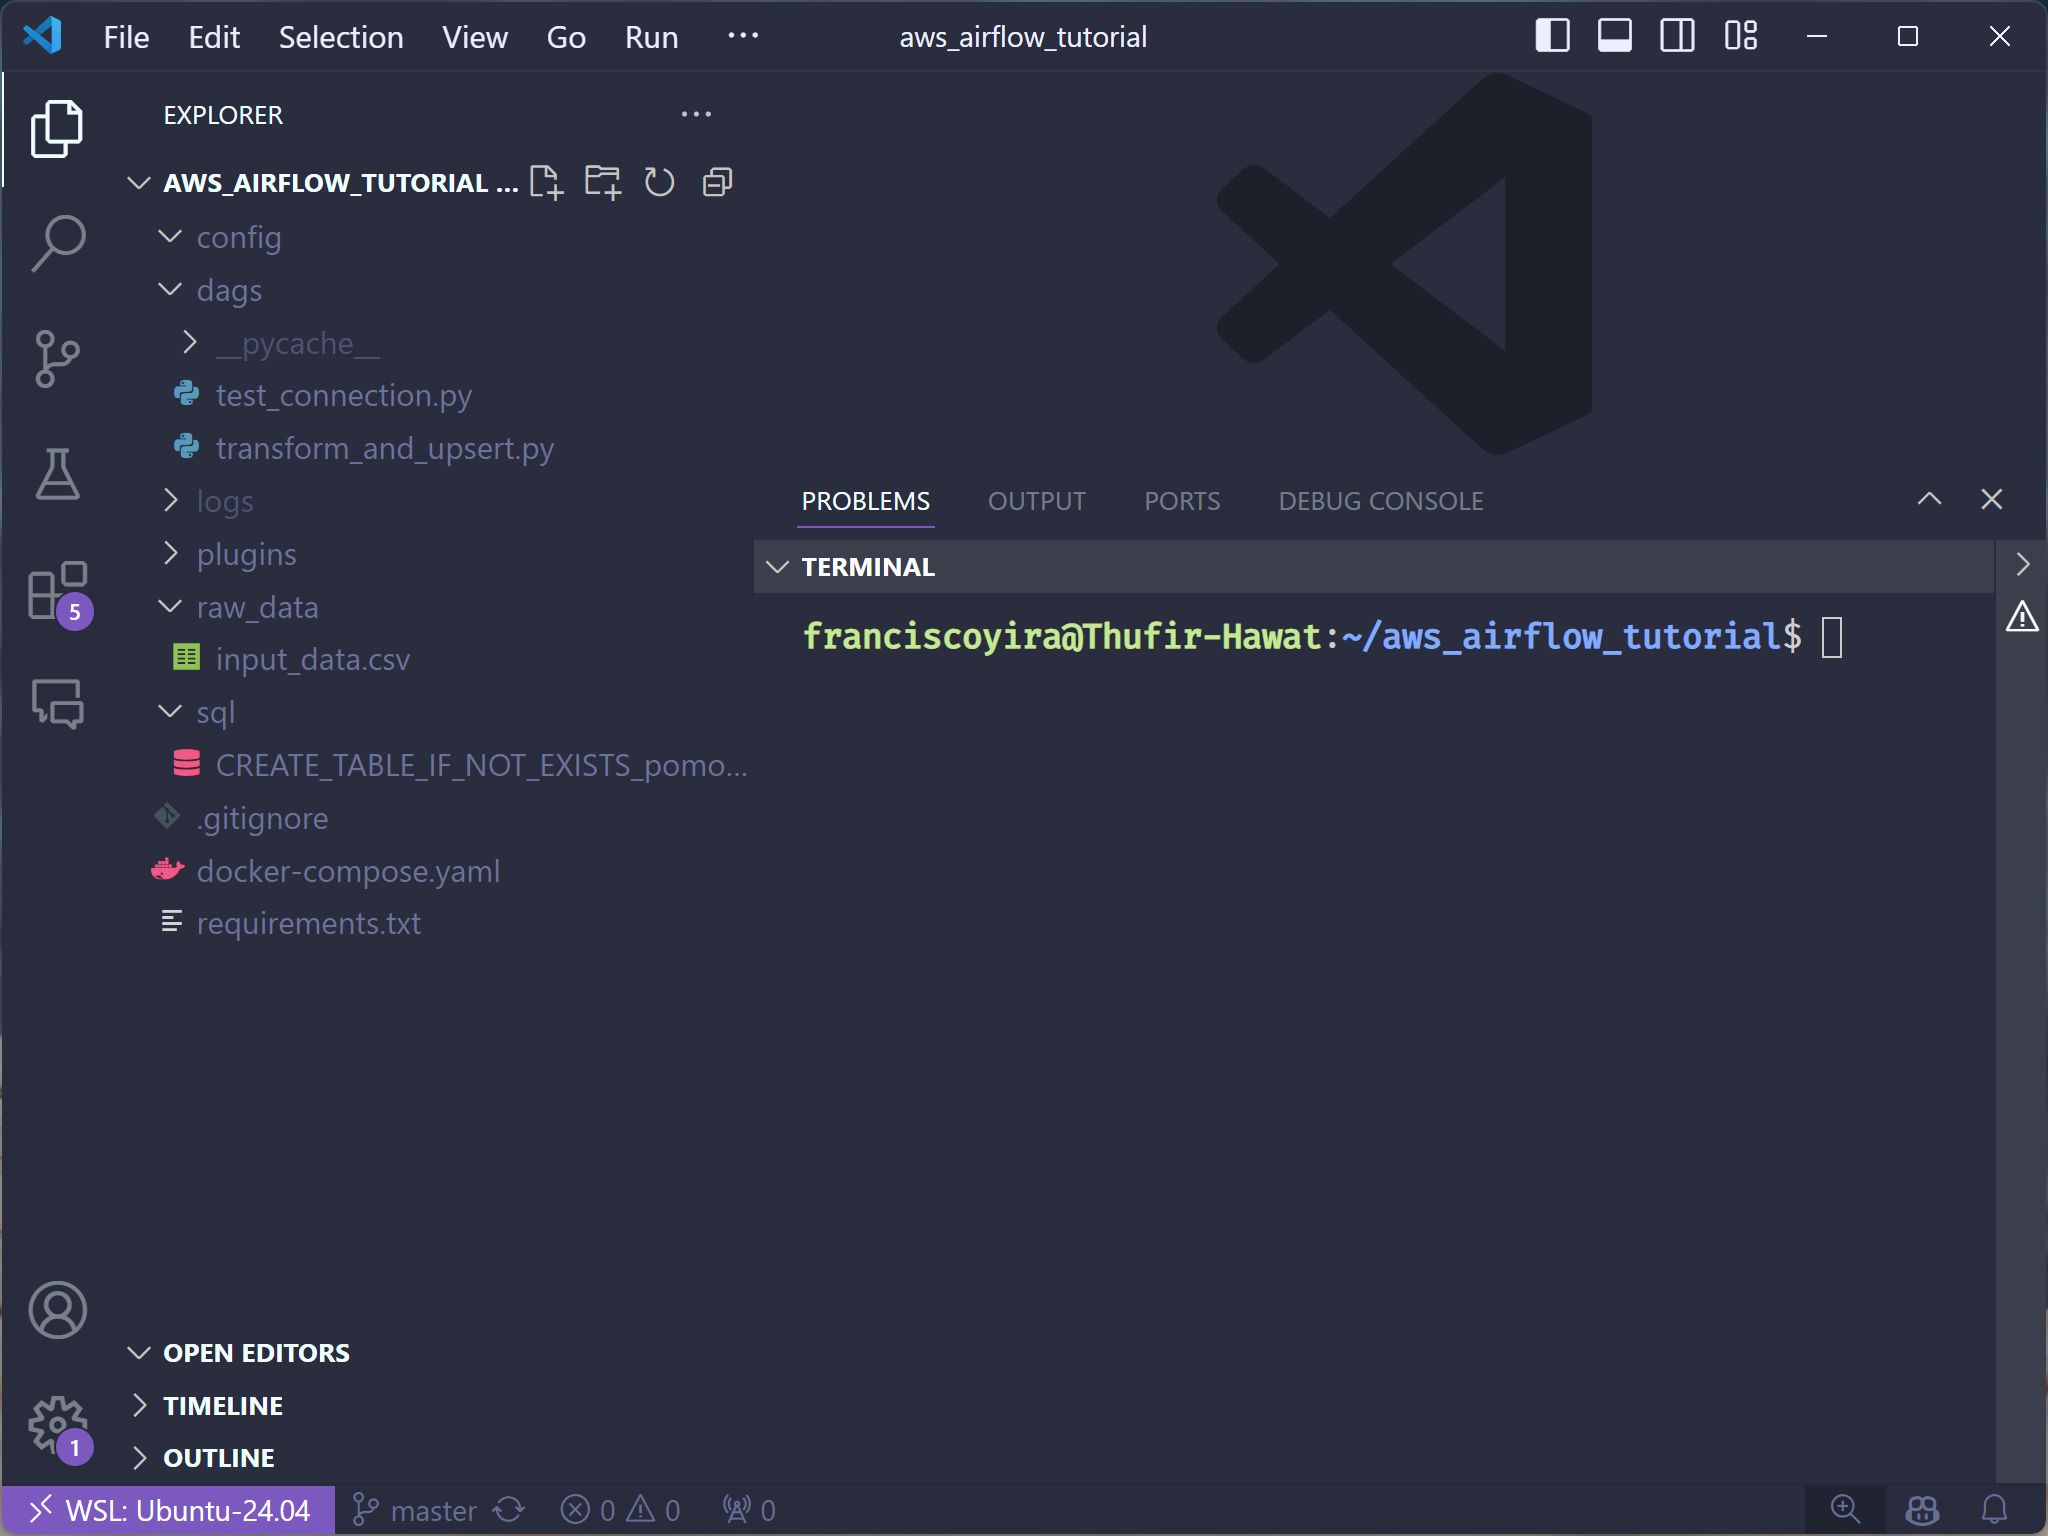Image resolution: width=2048 pixels, height=1536 pixels.
Task: Open the Explorer view icon
Action: point(57,128)
